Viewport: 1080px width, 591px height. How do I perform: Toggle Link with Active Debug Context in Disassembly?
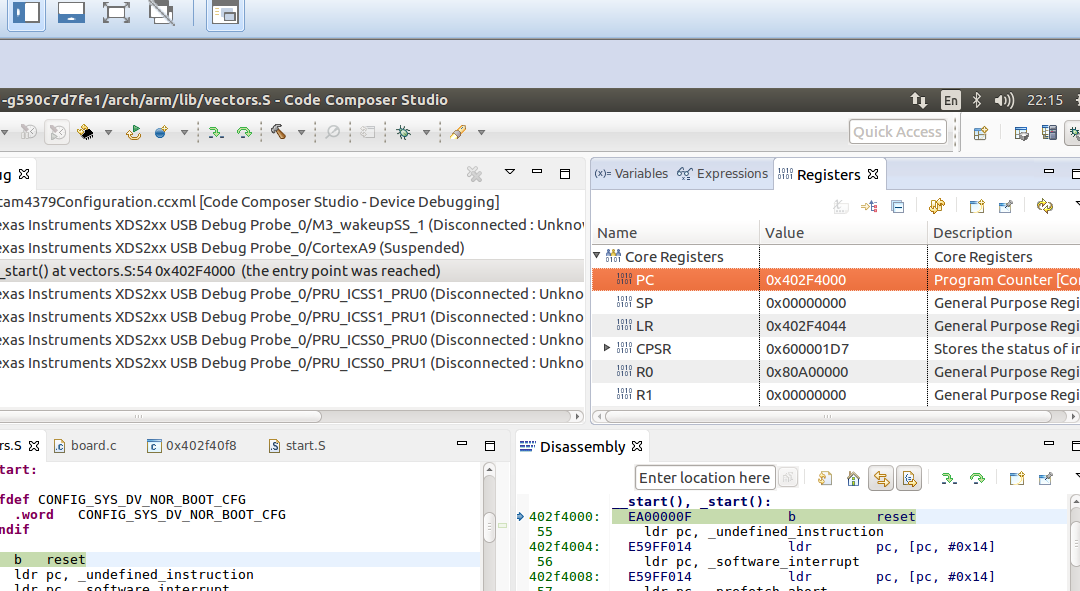click(881, 478)
